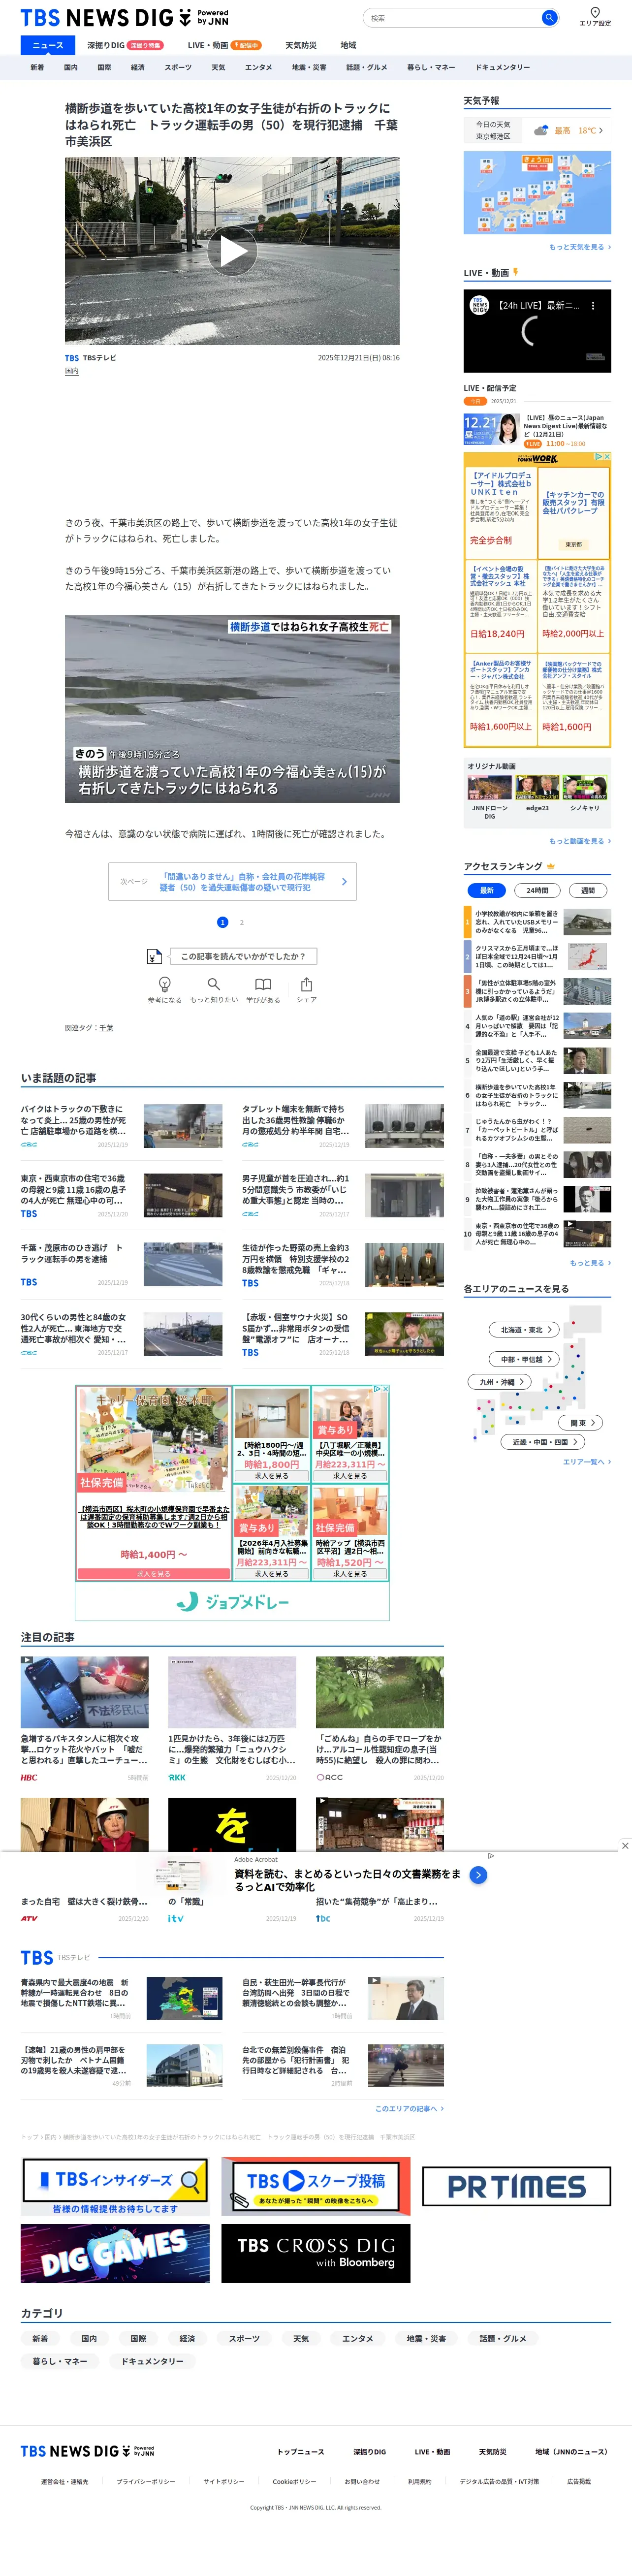This screenshot has width=632, height=2576.
Task: Open もっと天気を見る link
Action: tap(580, 247)
